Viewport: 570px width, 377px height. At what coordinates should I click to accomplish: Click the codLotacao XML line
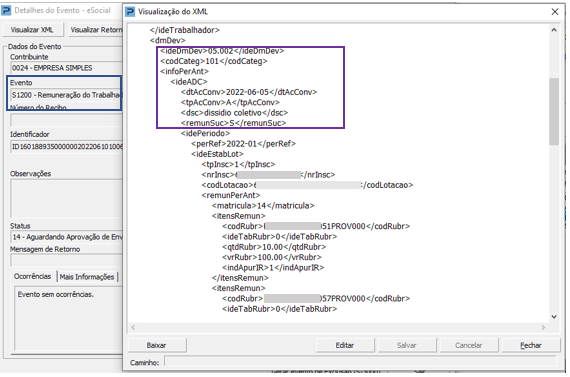pyautogui.click(x=307, y=185)
